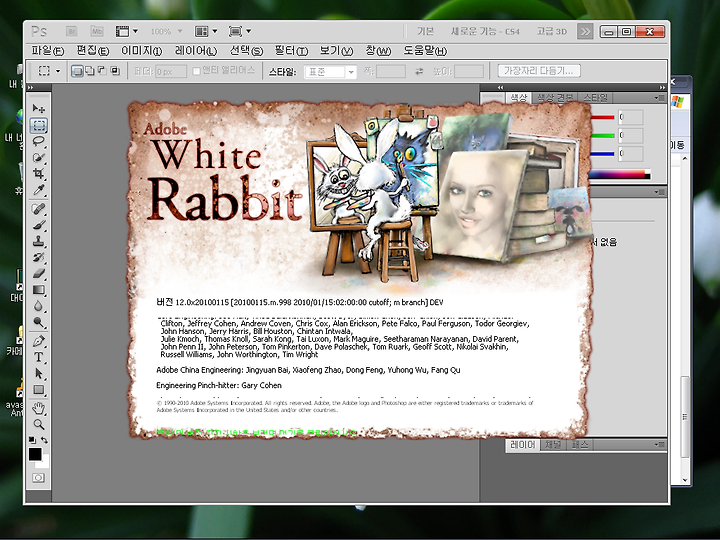Select the Gradient tool
This screenshot has height=540, width=720.
pyautogui.click(x=39, y=290)
